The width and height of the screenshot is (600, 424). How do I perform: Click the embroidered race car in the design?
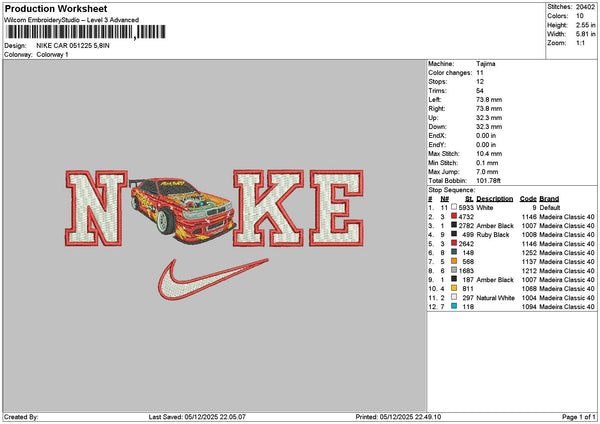click(x=183, y=210)
